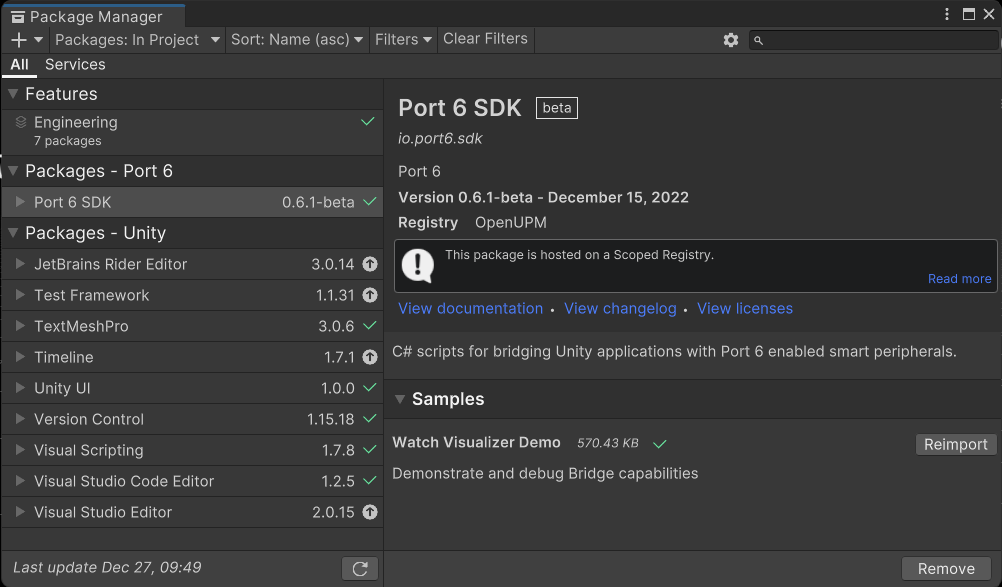Click the beta tag badge
Viewport: 1002px width, 587px height.
point(557,108)
